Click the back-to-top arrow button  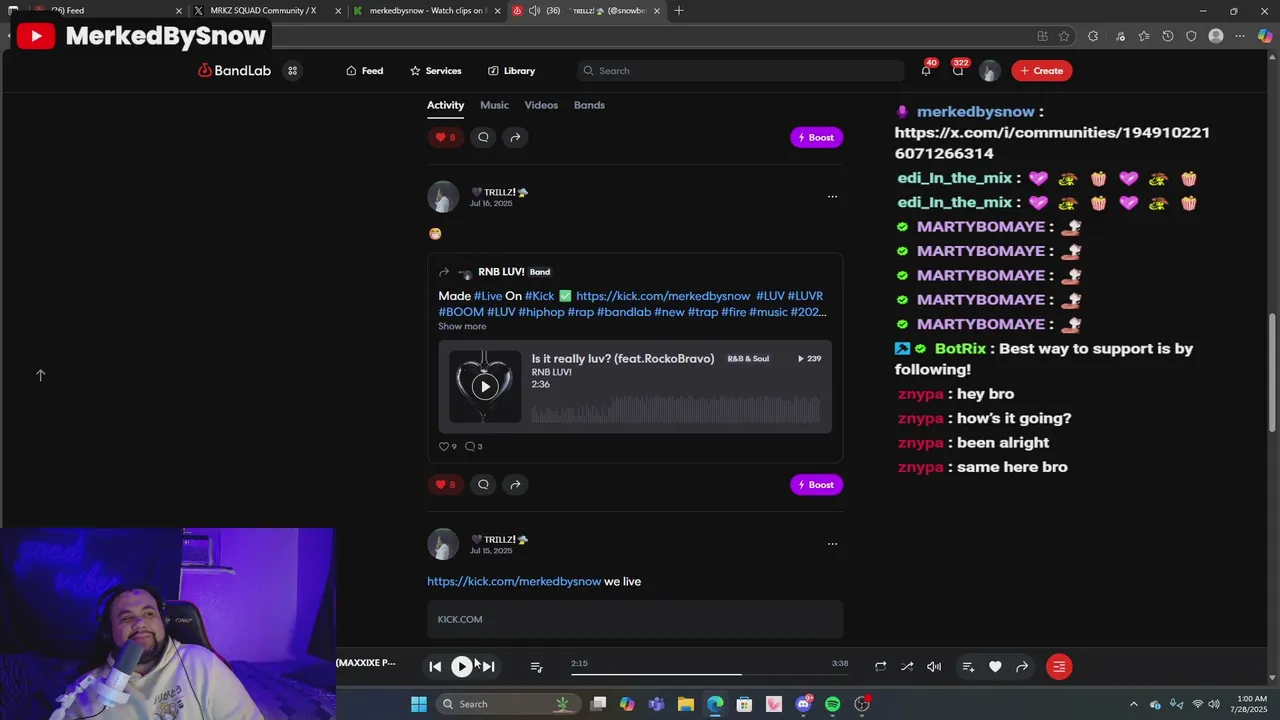(41, 375)
